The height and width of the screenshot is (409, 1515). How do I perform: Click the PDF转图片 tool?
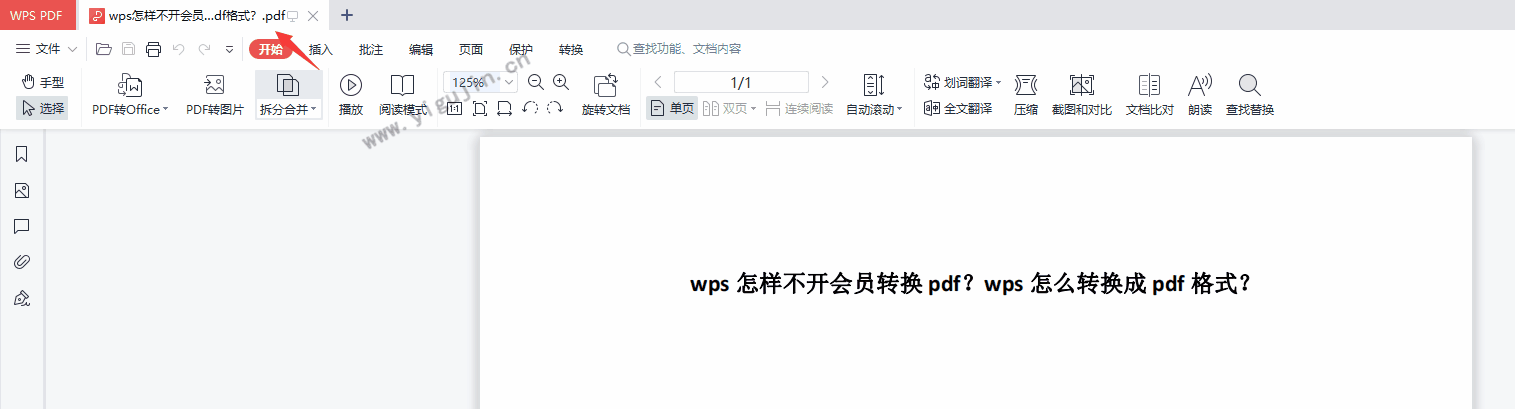pos(215,96)
